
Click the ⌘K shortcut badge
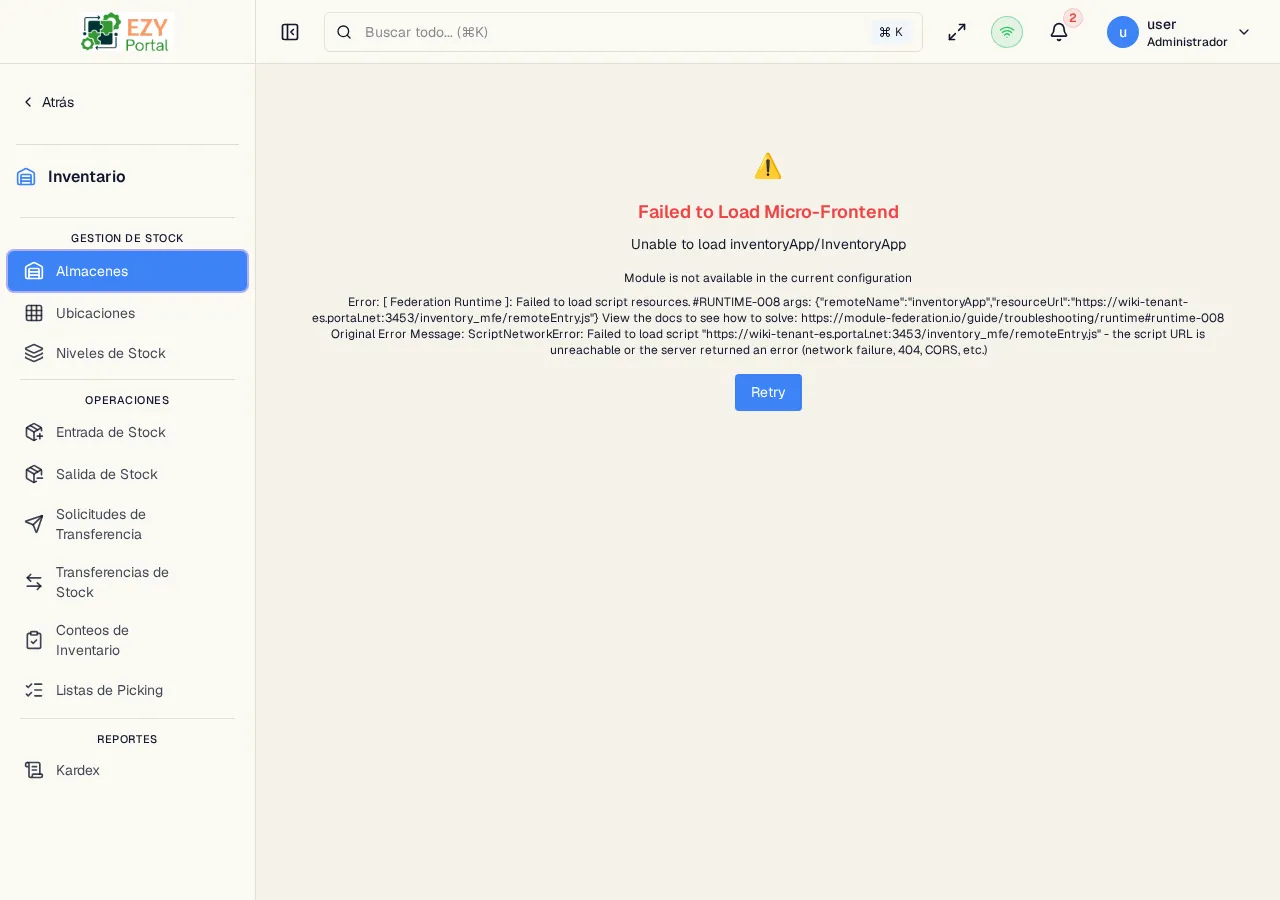click(x=891, y=32)
